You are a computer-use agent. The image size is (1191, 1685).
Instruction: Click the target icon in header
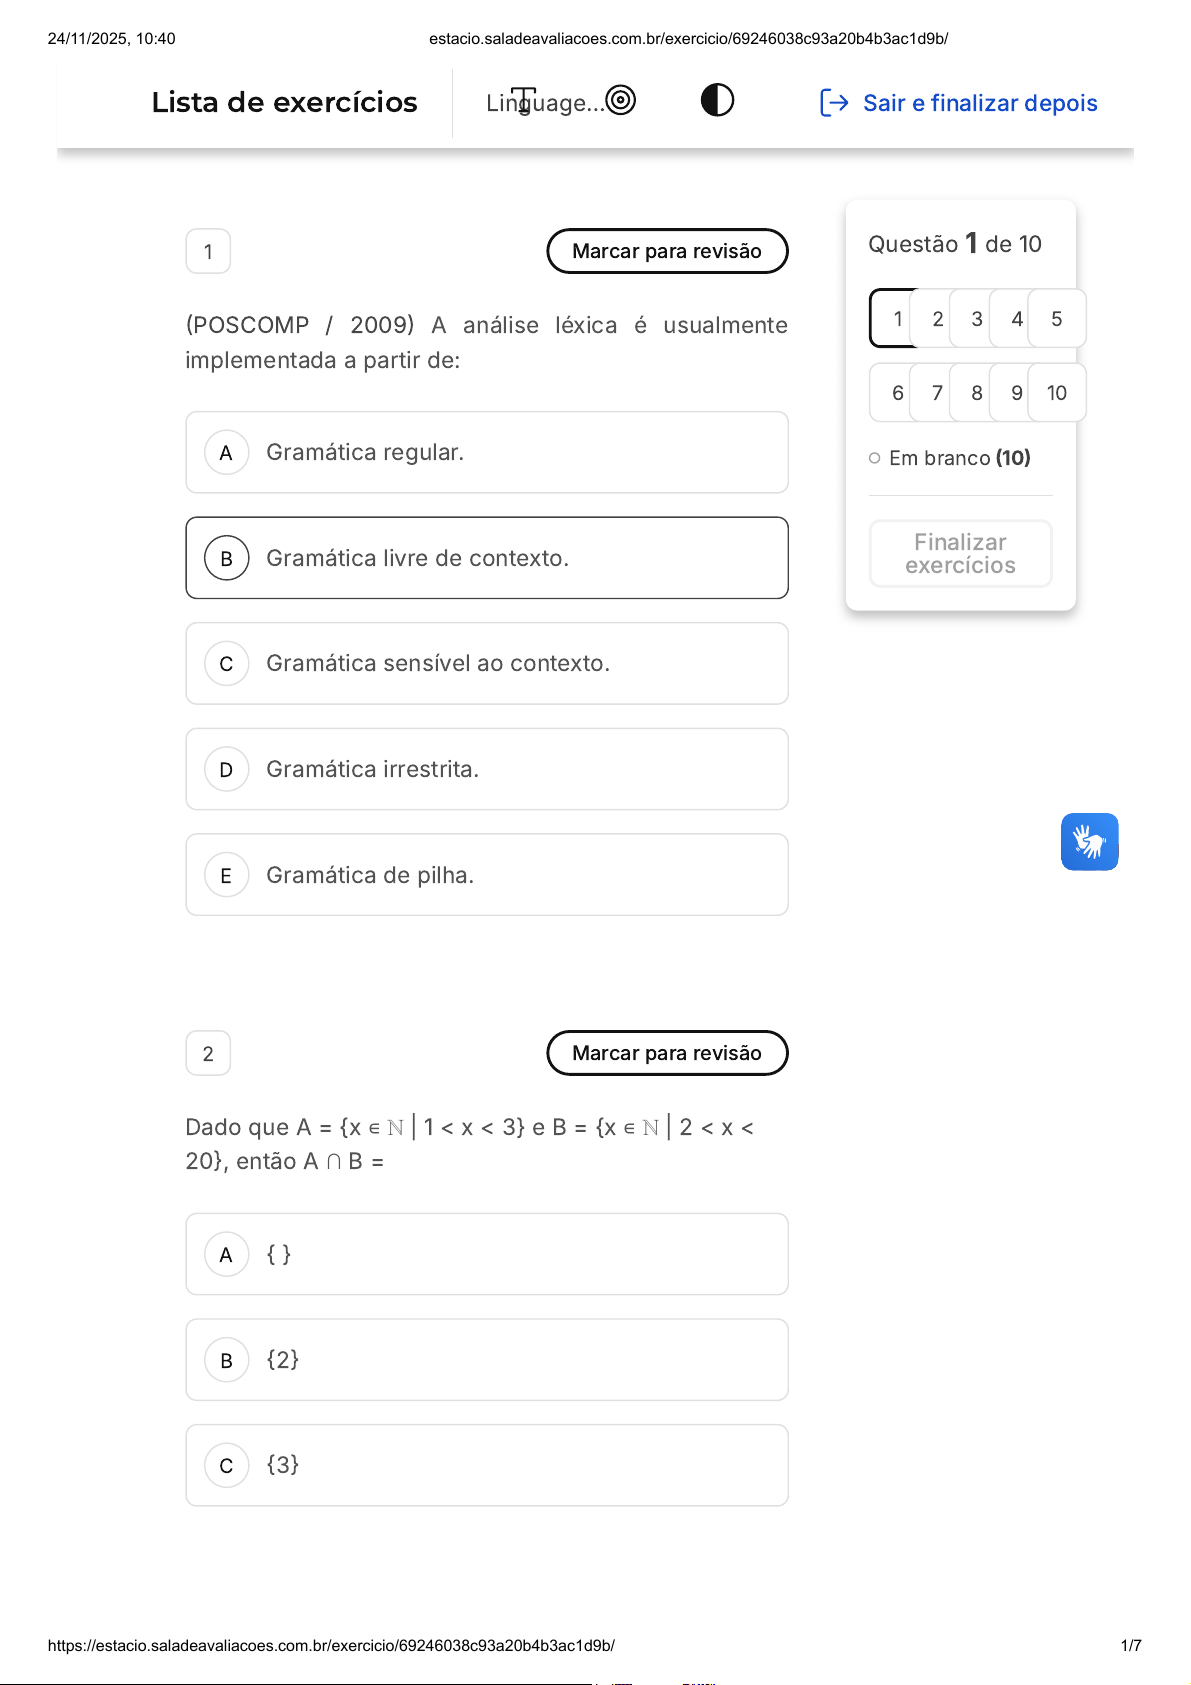click(621, 100)
